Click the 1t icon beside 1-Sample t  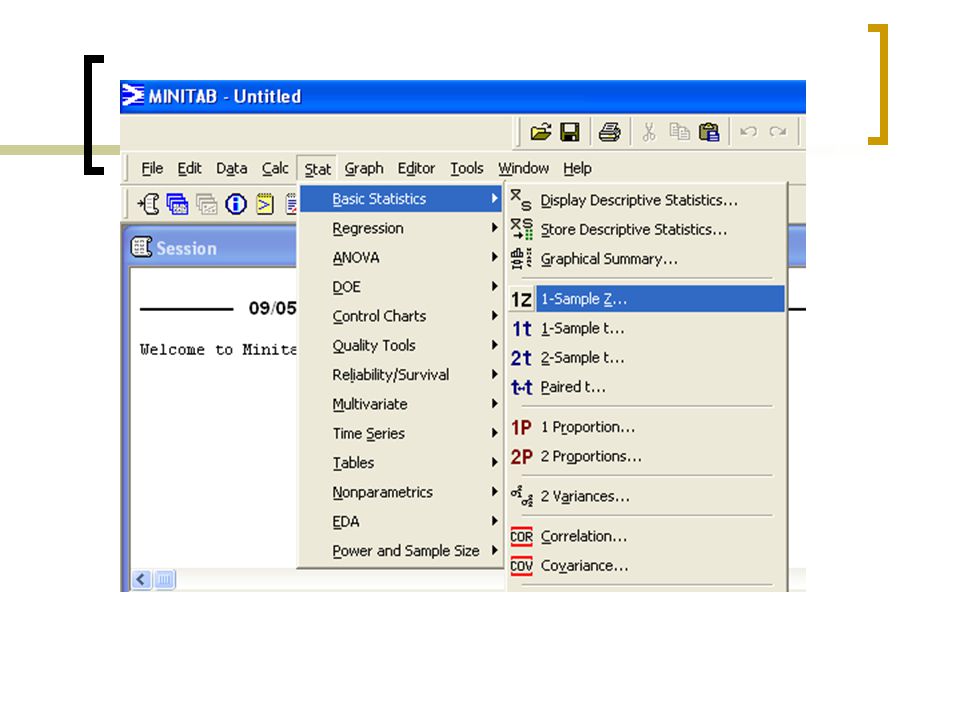[522, 329]
